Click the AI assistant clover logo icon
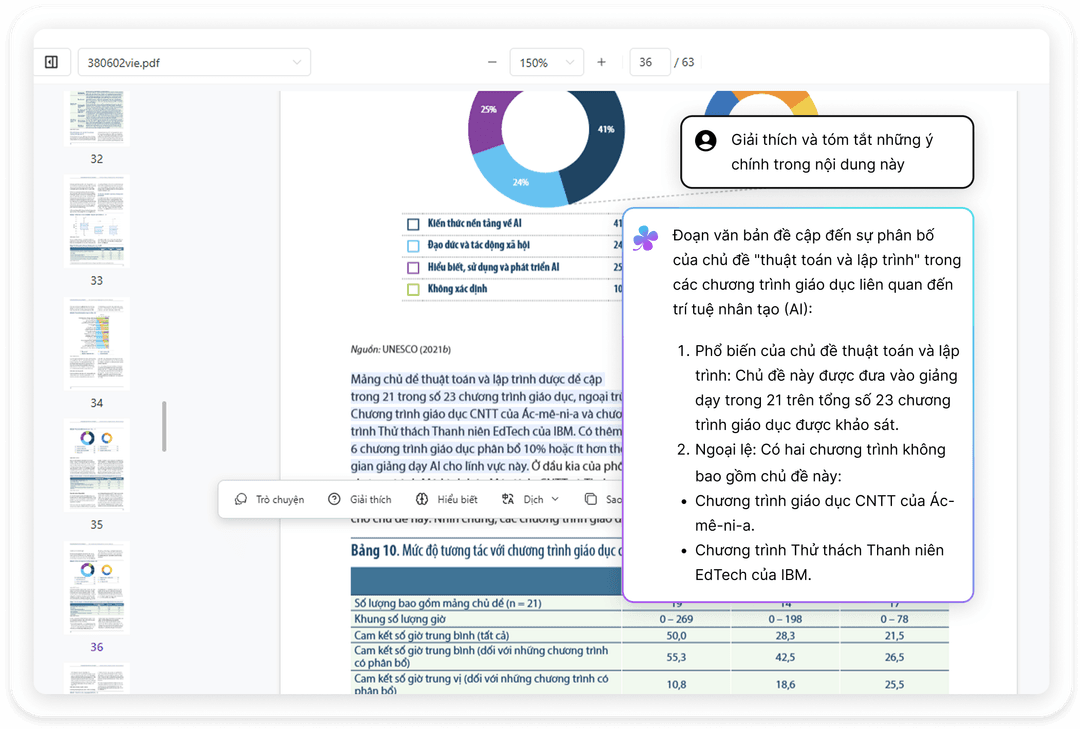The height and width of the screenshot is (729, 1080). click(646, 238)
